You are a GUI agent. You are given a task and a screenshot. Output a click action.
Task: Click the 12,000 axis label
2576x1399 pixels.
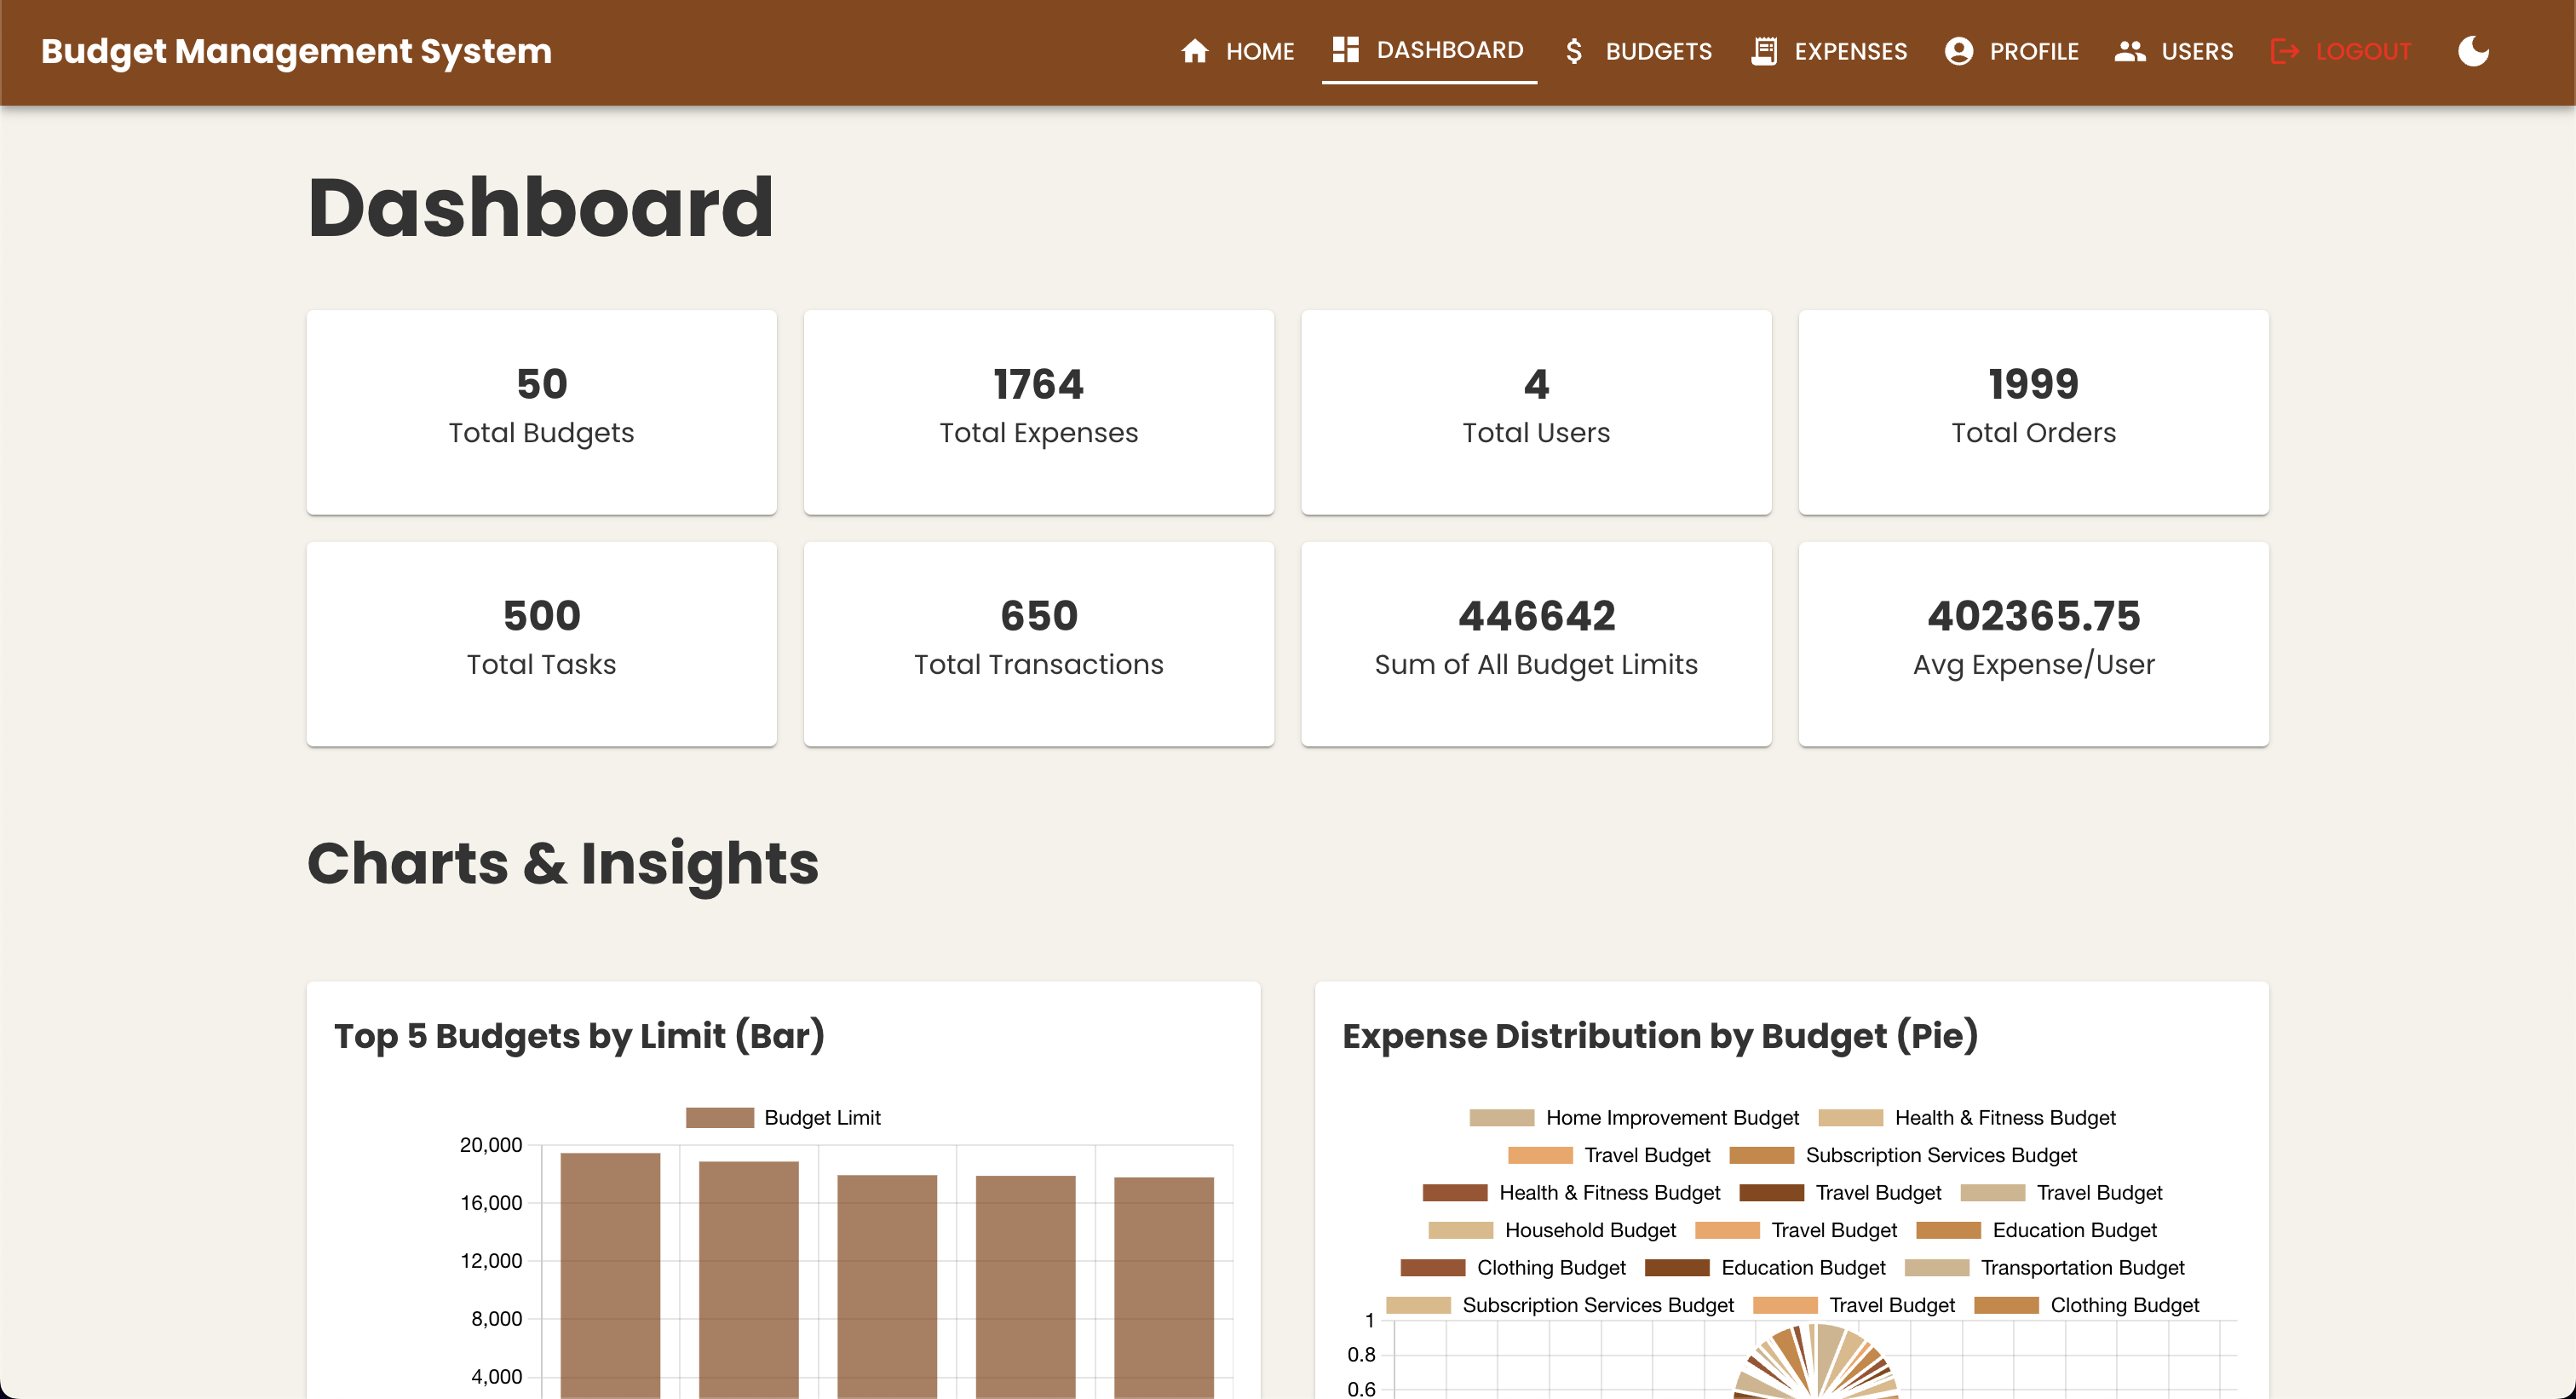pyautogui.click(x=490, y=1260)
